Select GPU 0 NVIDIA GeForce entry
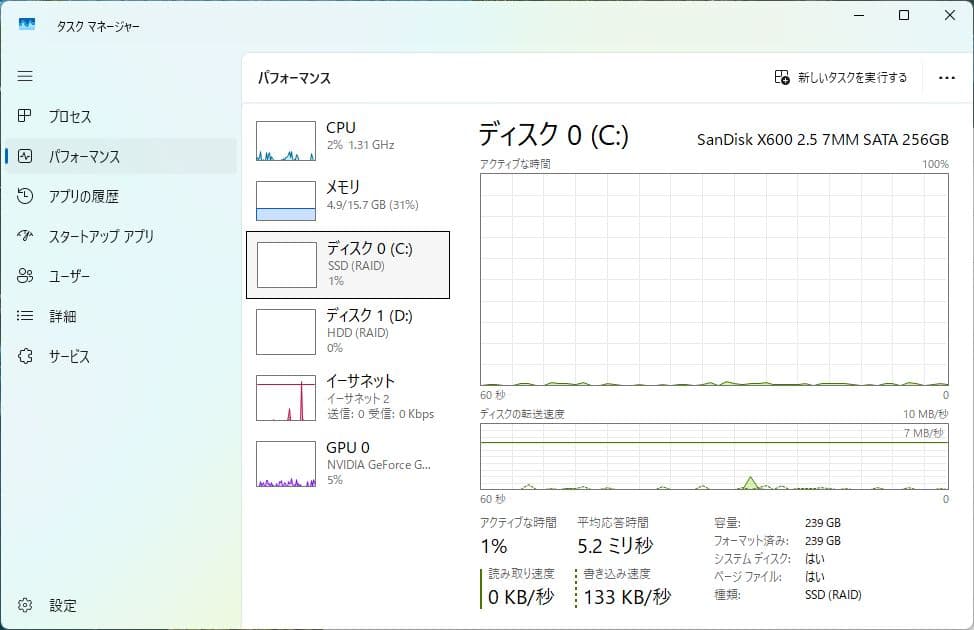 pyautogui.click(x=348, y=463)
